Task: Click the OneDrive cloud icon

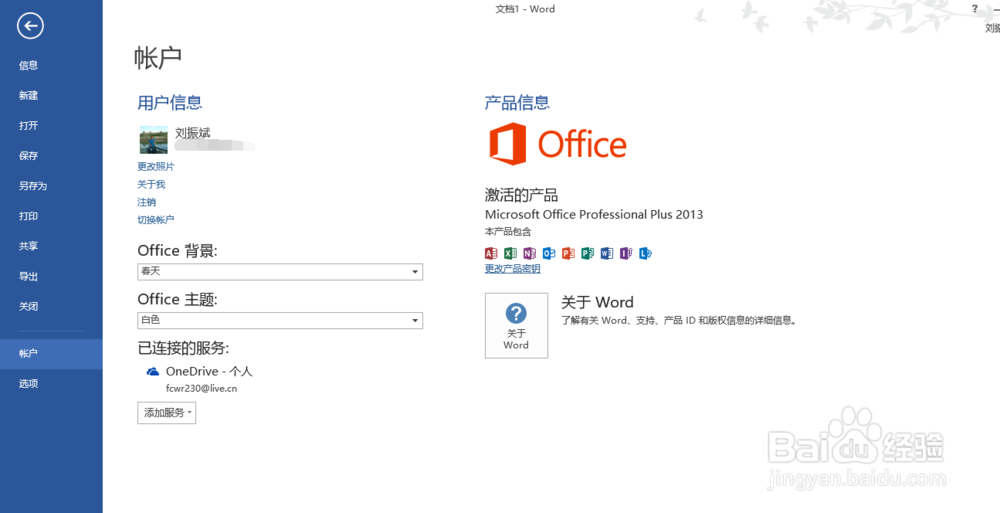Action: (x=153, y=371)
